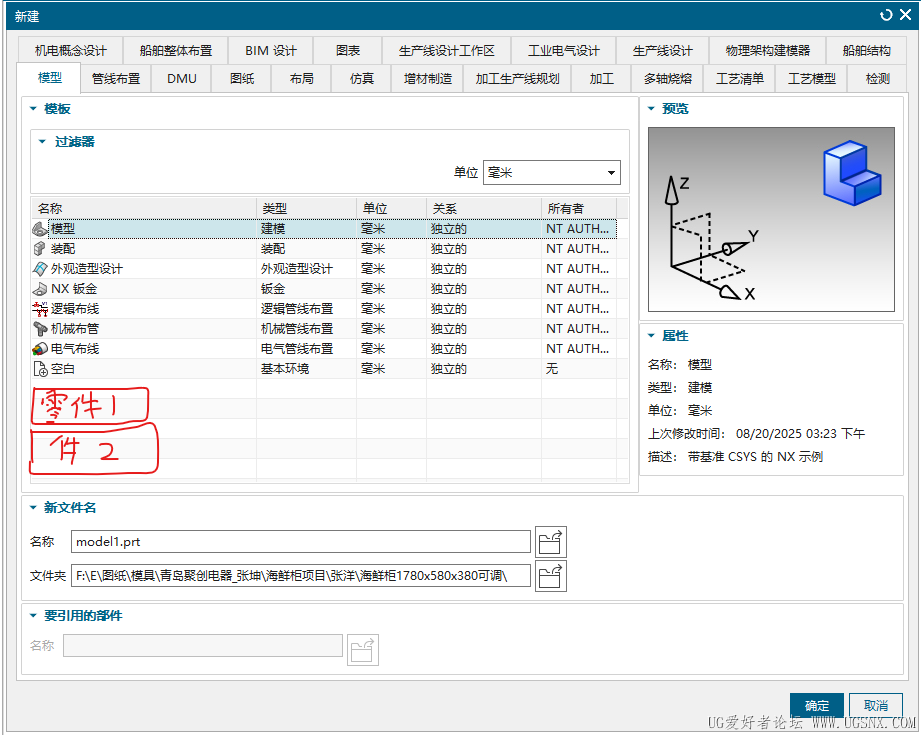This screenshot has height=735, width=921.
Task: Click the 装配 assembly template icon
Action: point(40,249)
